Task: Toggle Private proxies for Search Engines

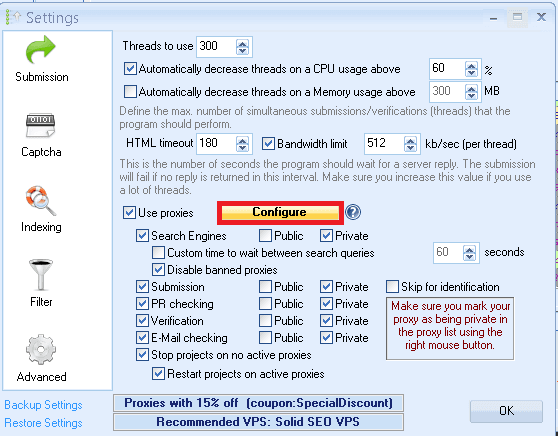Action: tap(326, 236)
